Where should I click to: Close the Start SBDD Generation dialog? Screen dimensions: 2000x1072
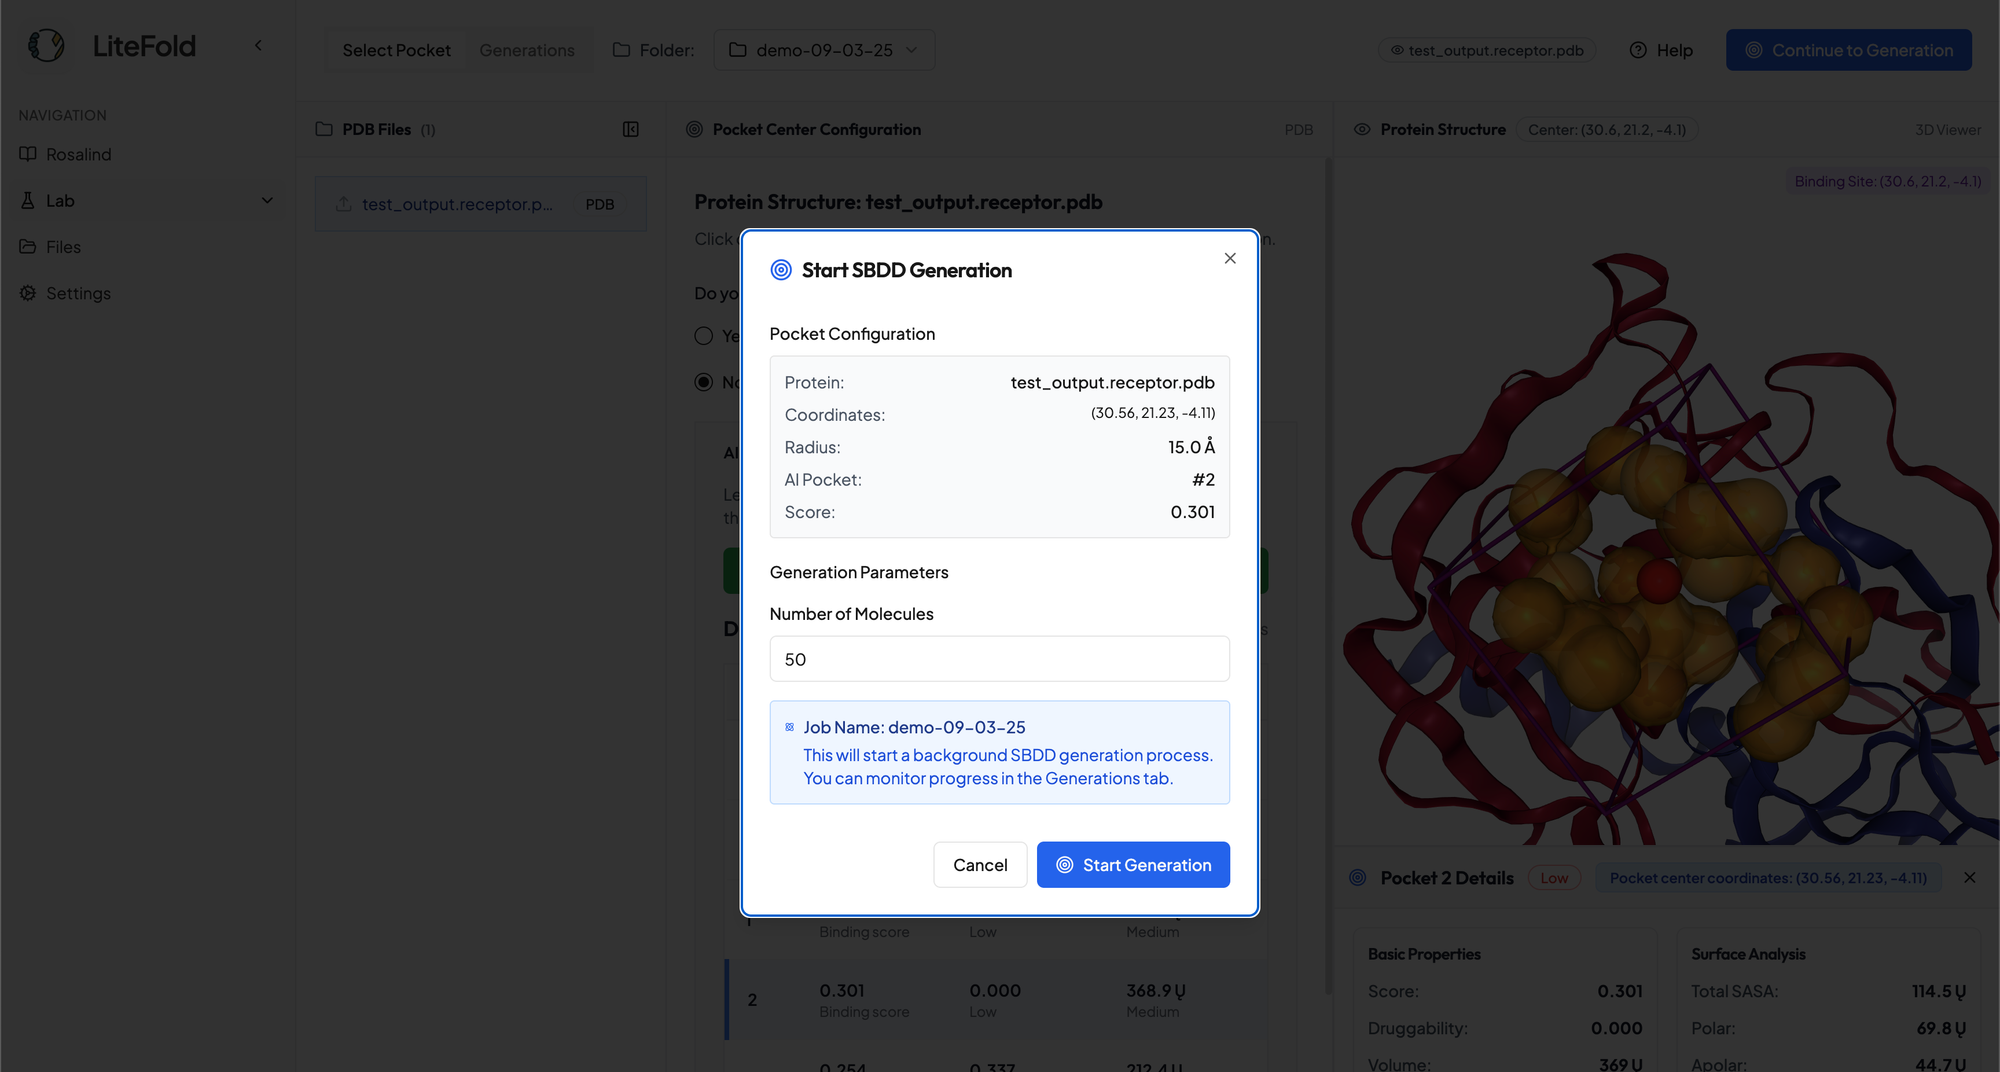point(1230,258)
